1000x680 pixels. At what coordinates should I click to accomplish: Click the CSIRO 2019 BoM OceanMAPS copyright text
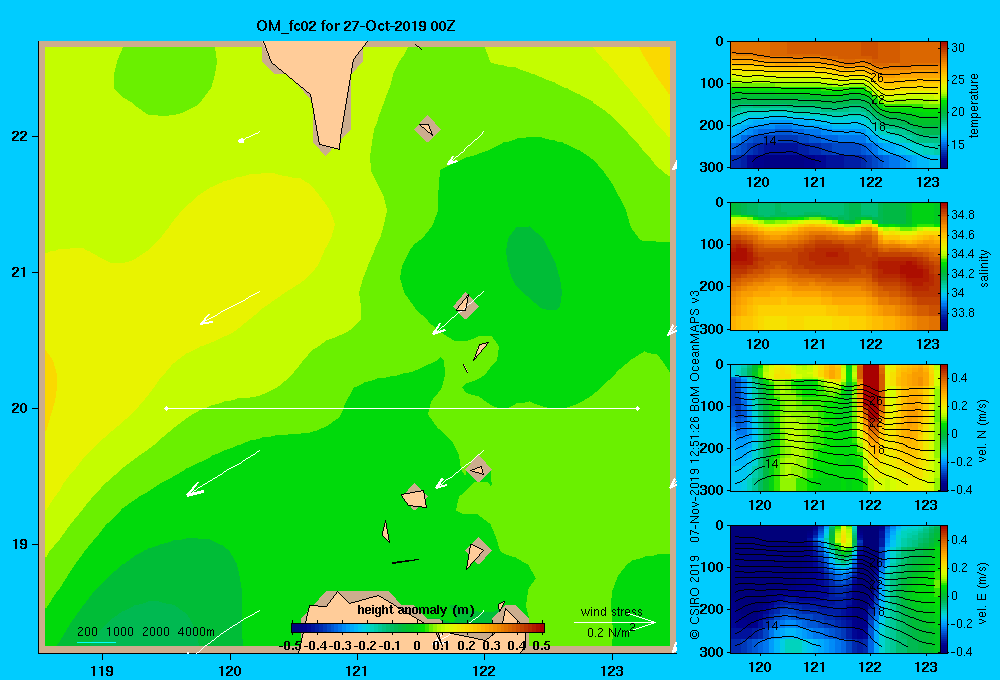(695, 464)
